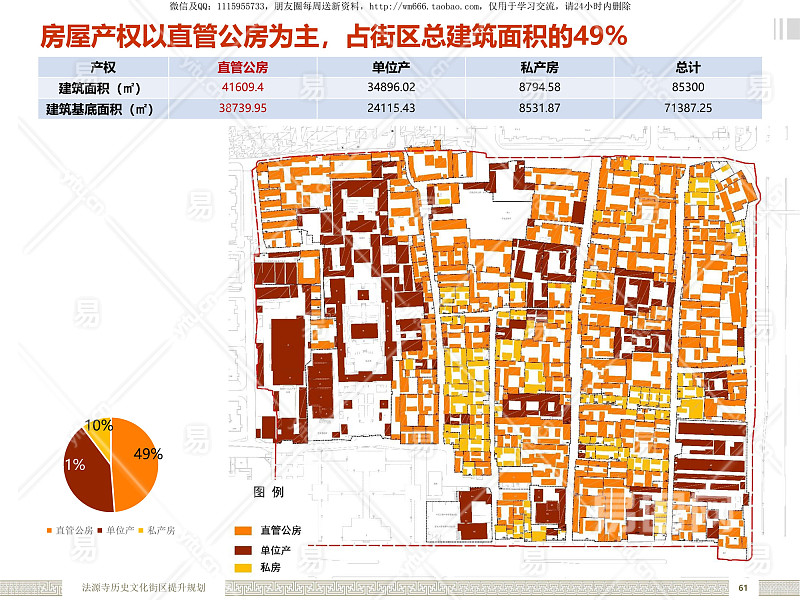Select the value 8531.87 in the table
This screenshot has height=600, width=800.
pyautogui.click(x=540, y=108)
